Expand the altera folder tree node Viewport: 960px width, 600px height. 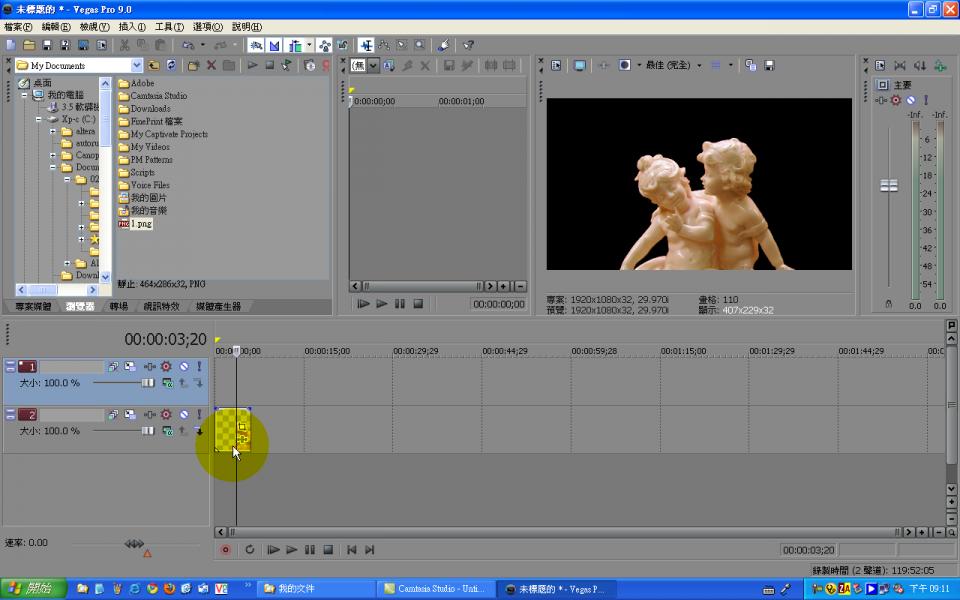(53, 131)
